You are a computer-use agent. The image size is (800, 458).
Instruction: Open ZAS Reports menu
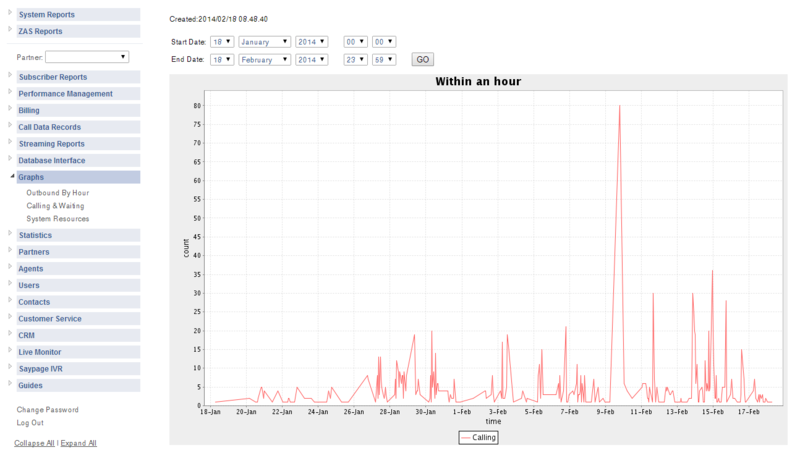point(78,31)
